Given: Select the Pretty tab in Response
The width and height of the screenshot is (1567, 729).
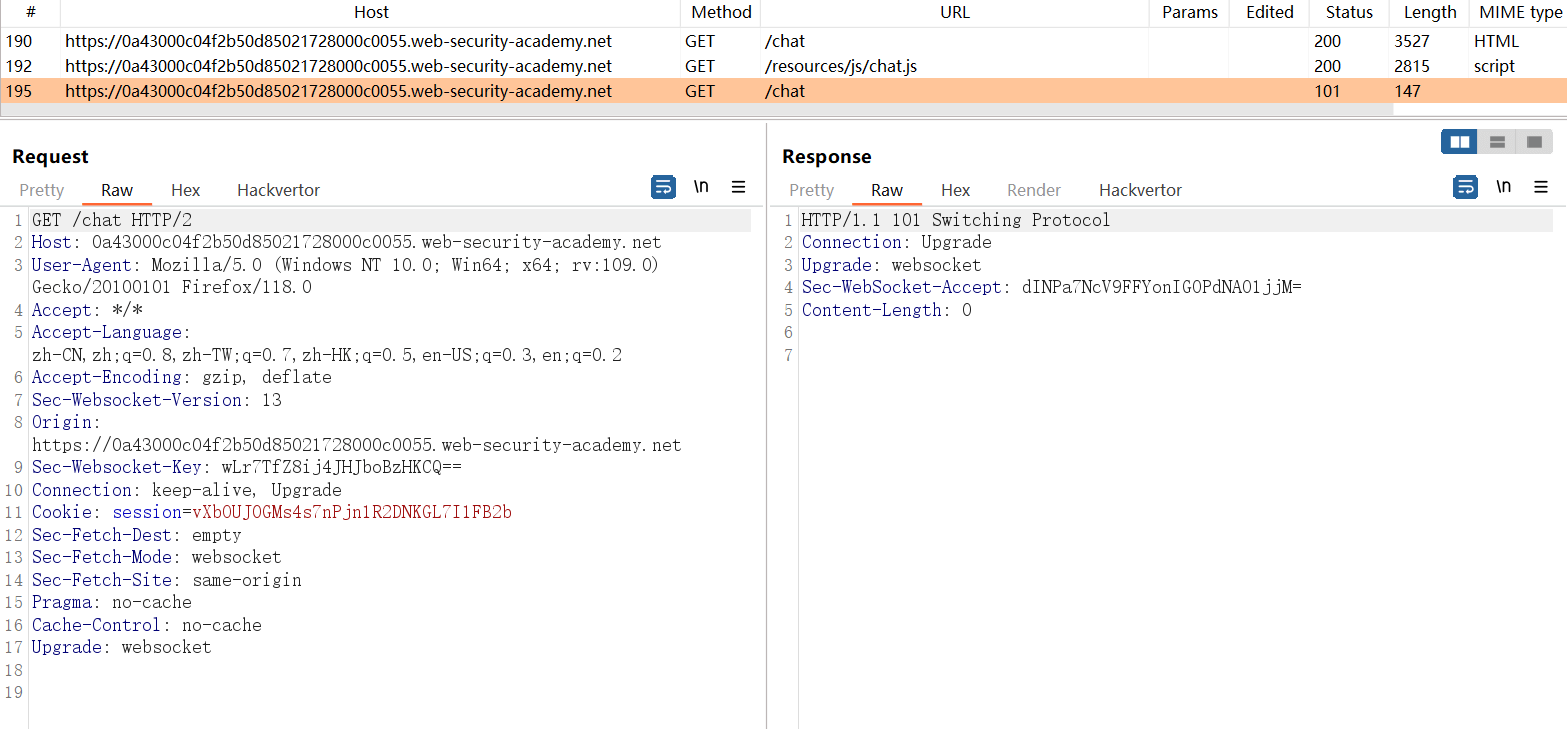Looking at the screenshot, I should click(811, 190).
